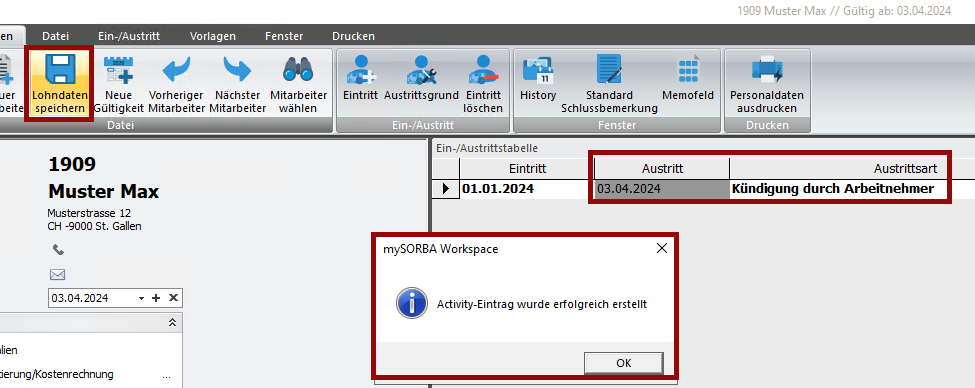
Task: Create a Neue Gültigkeit entry
Action: click(119, 83)
